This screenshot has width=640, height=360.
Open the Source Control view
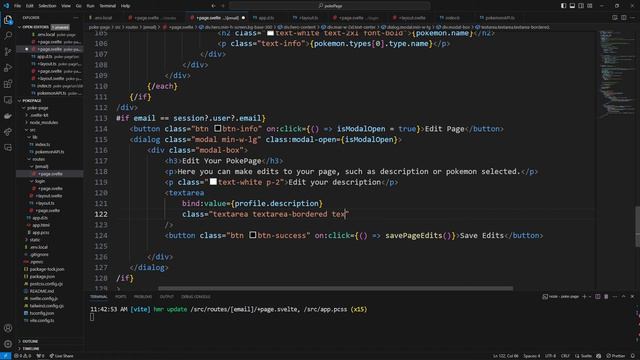coord(8,51)
